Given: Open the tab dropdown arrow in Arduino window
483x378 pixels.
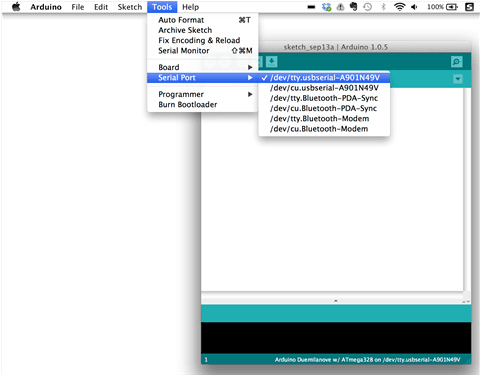Looking at the screenshot, I should [458, 79].
